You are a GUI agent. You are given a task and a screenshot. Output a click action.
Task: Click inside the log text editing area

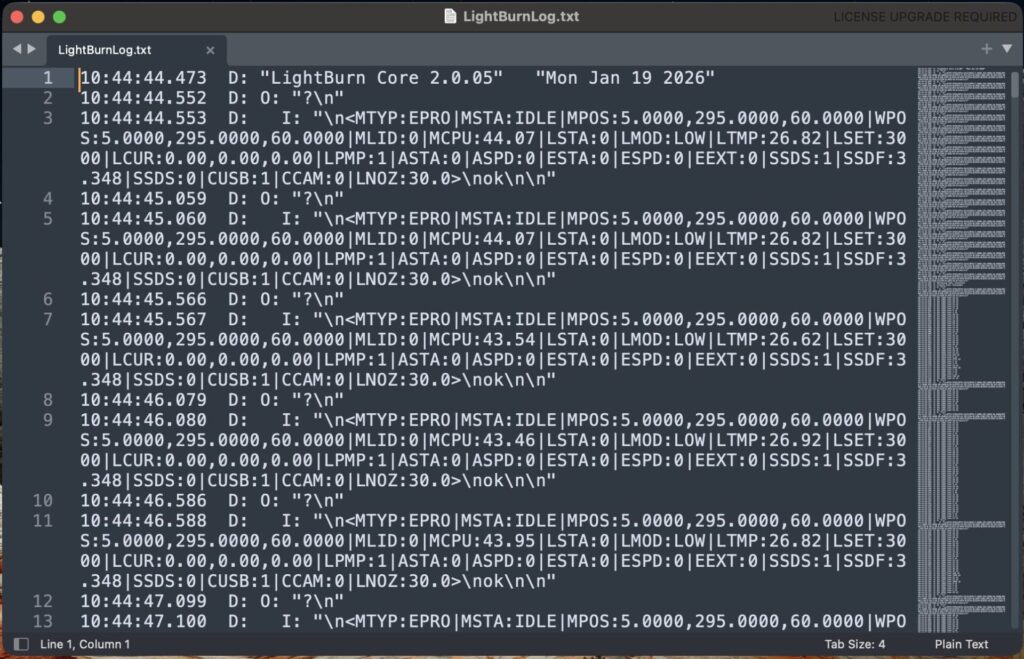[x=450, y=350]
